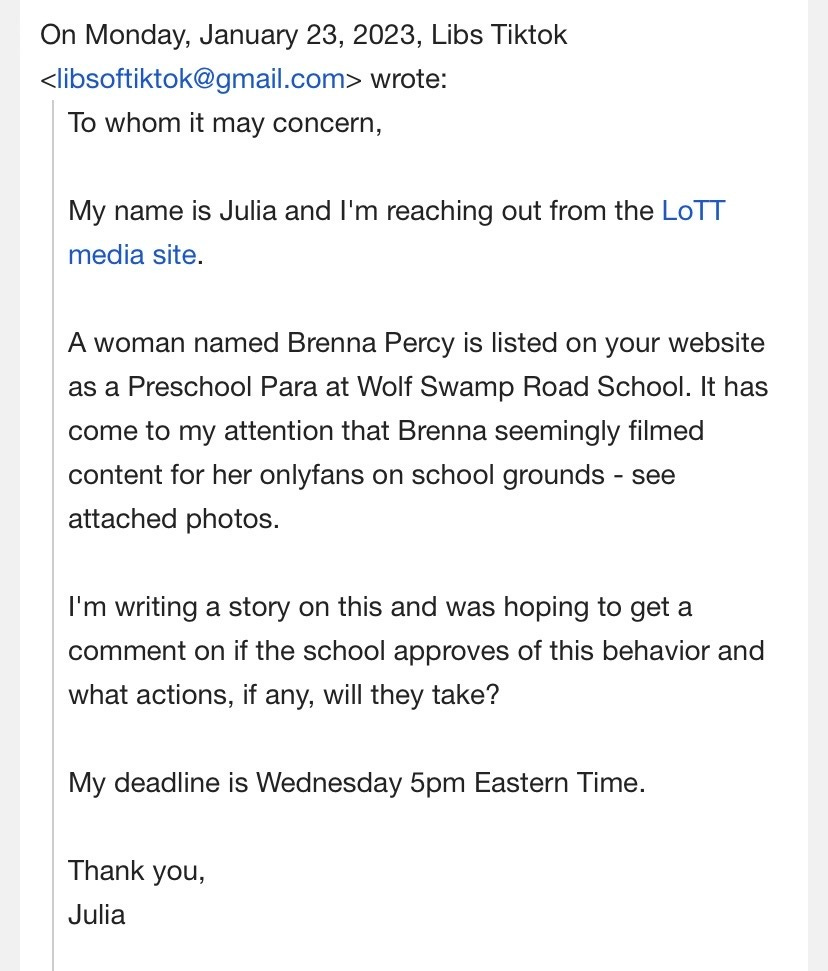The image size is (828, 971).
Task: Click the 'Thank you,' closing line
Action: [136, 871]
